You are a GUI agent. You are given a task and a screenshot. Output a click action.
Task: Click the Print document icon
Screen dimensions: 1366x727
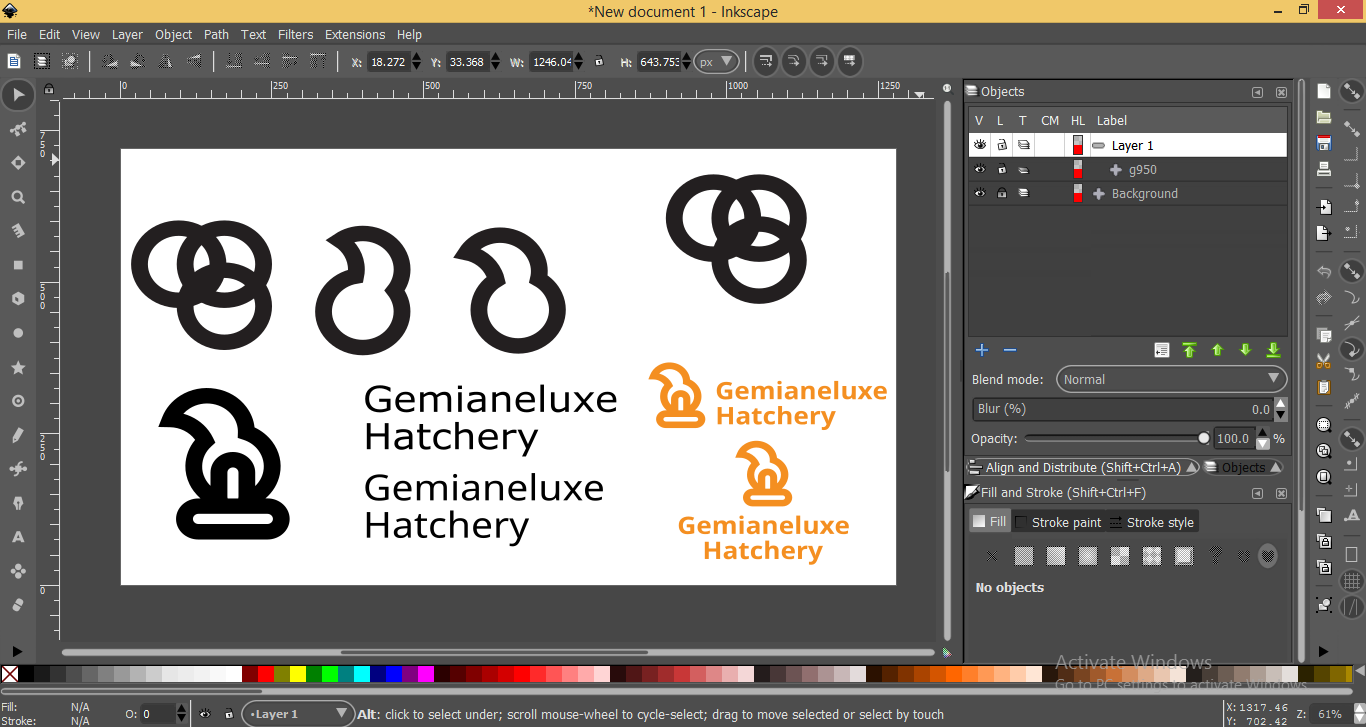click(1324, 169)
